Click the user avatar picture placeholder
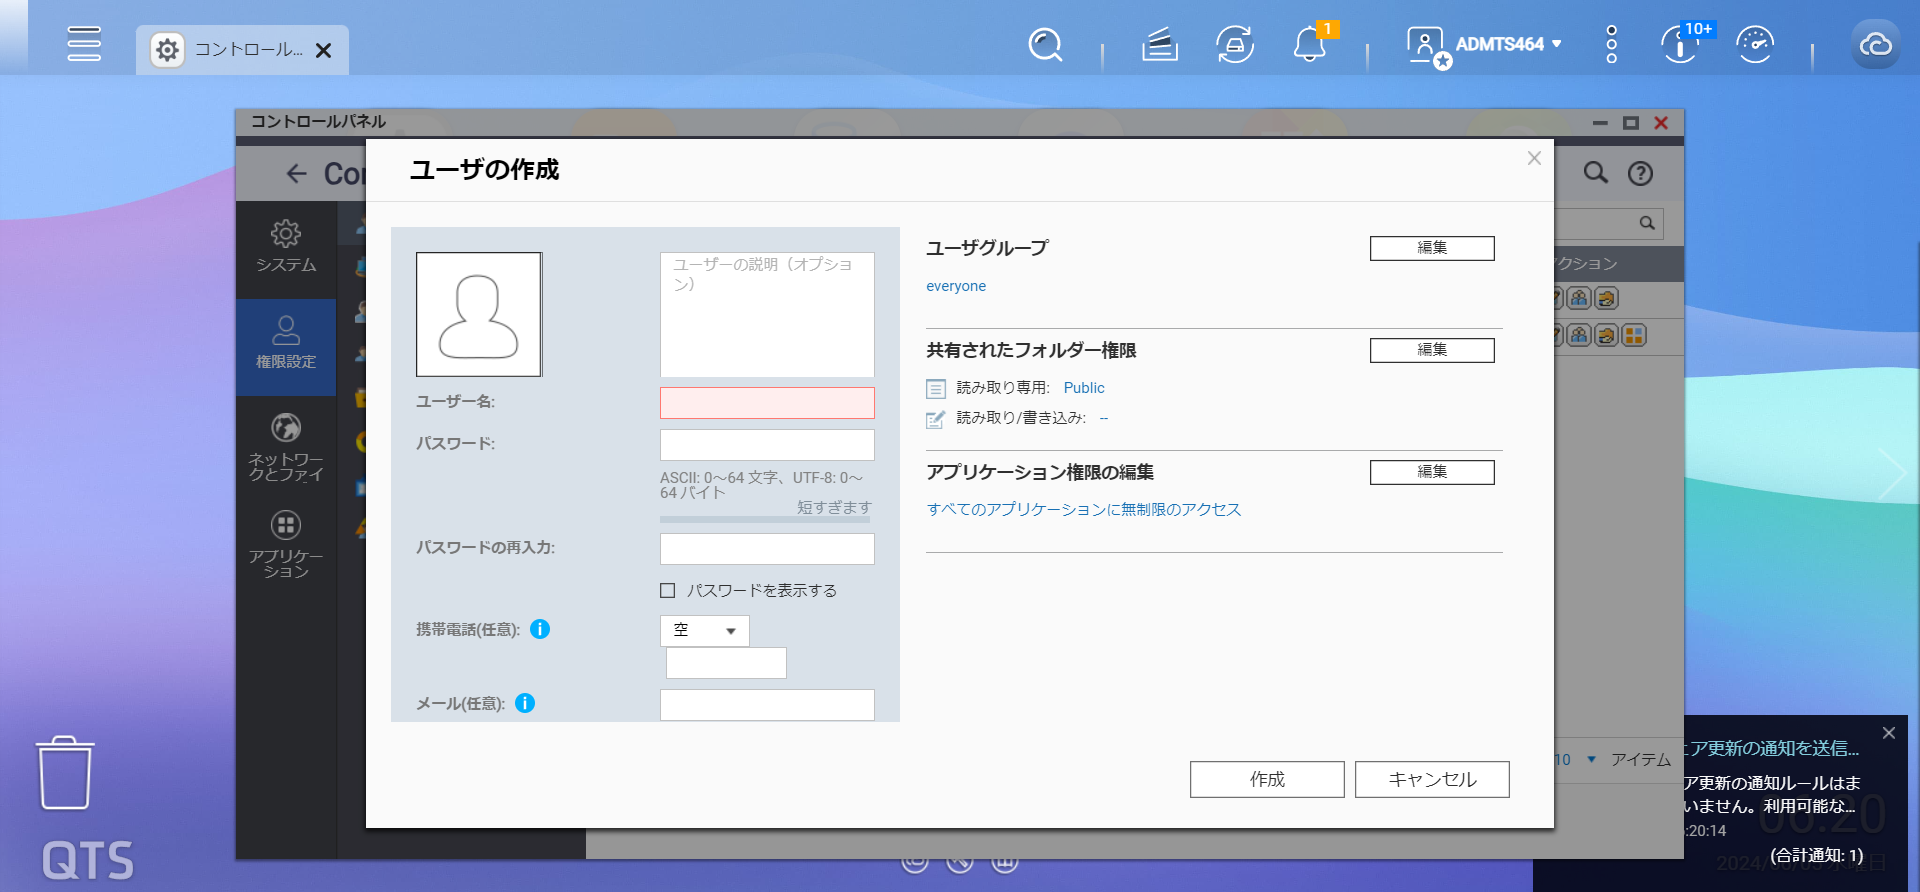Viewport: 1920px width, 892px height. tap(479, 314)
